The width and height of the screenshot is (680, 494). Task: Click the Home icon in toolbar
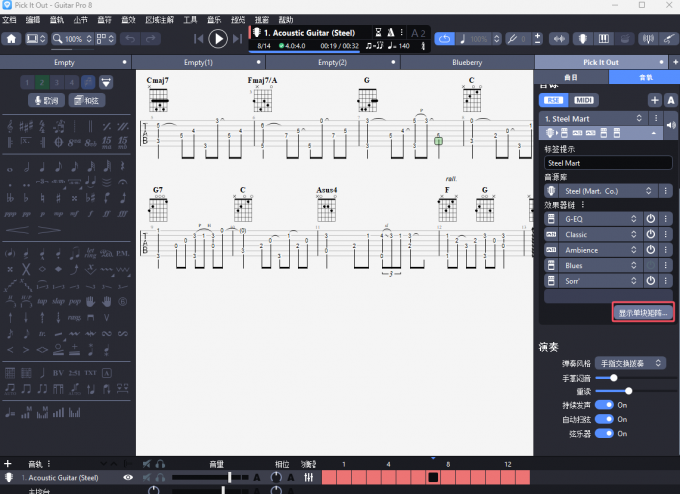coord(12,39)
